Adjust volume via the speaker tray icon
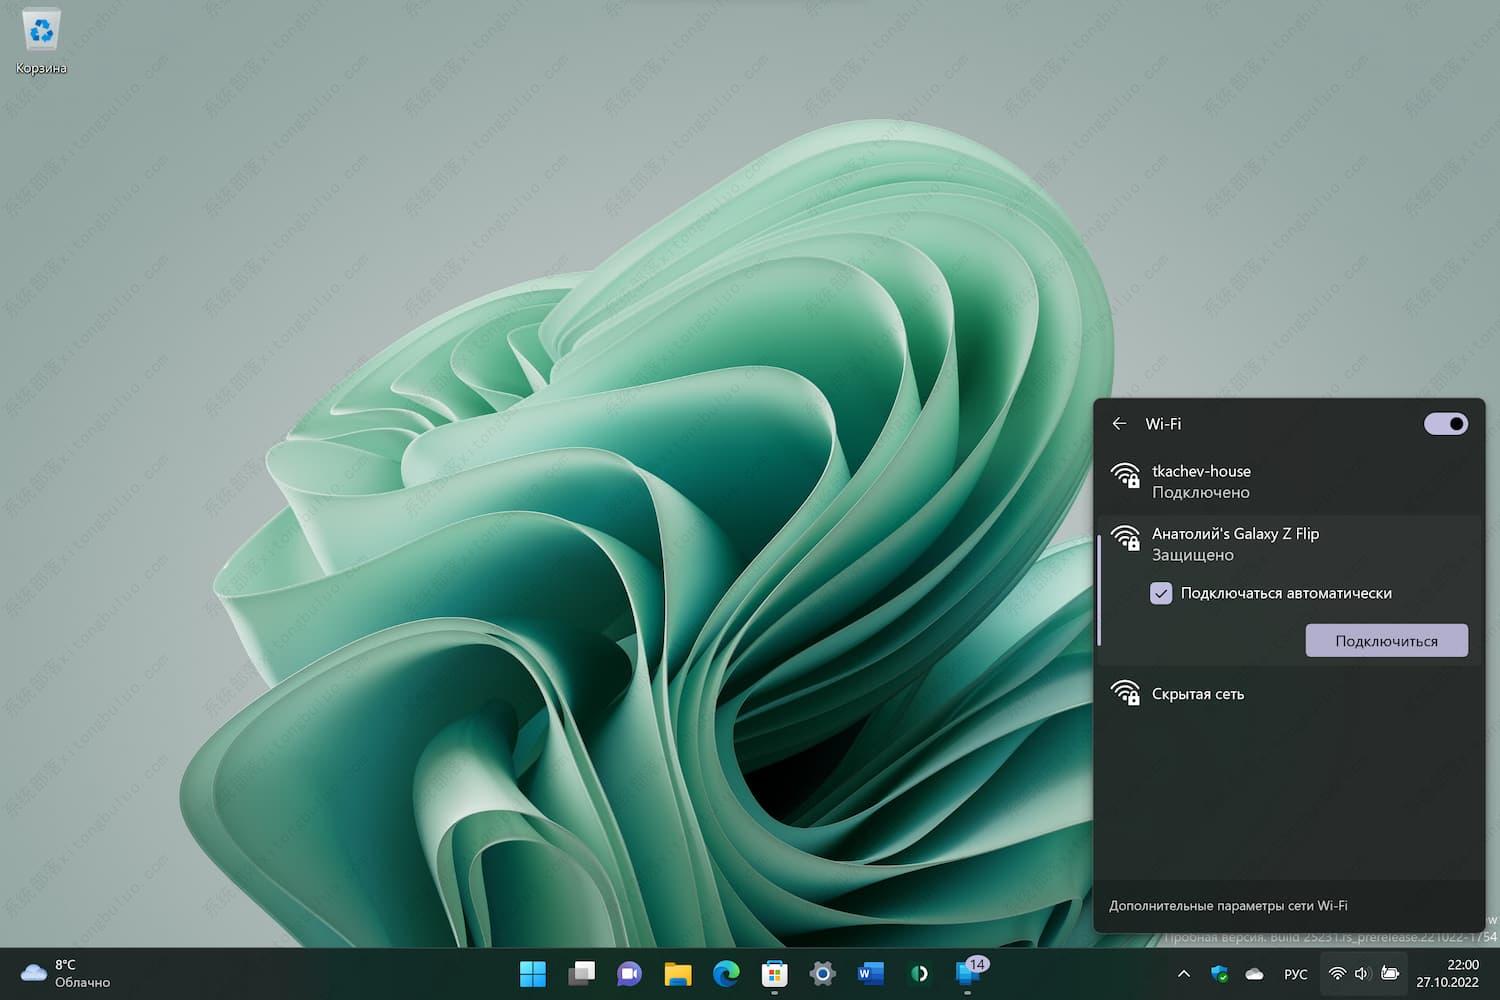The image size is (1500, 1000). 1361,973
